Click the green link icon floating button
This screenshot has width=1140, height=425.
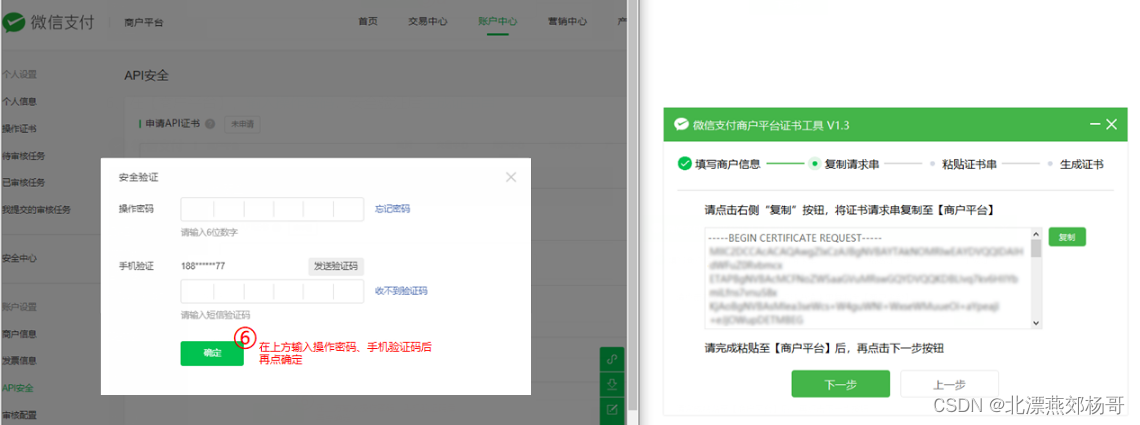[x=612, y=360]
